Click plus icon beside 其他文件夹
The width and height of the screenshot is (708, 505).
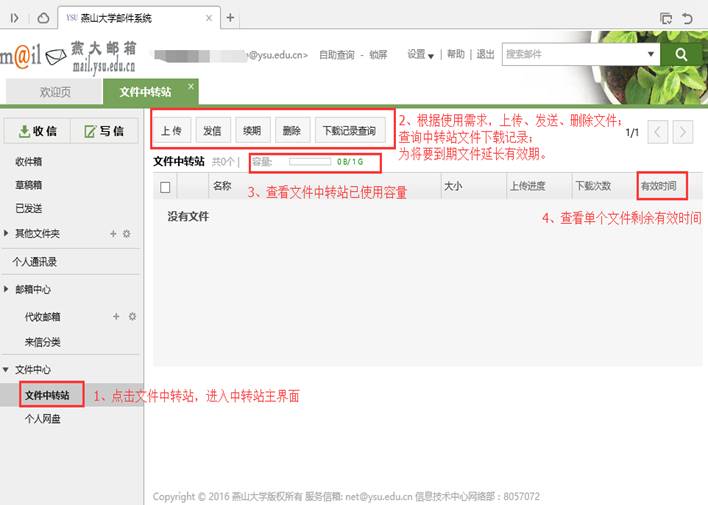[113, 234]
